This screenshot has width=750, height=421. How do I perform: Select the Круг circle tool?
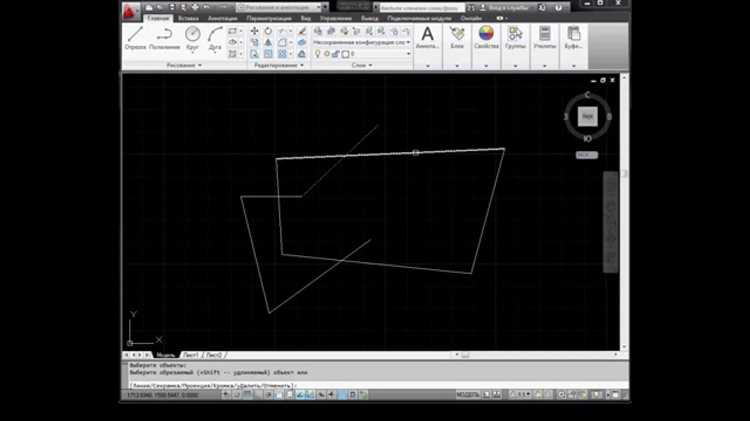pyautogui.click(x=193, y=38)
